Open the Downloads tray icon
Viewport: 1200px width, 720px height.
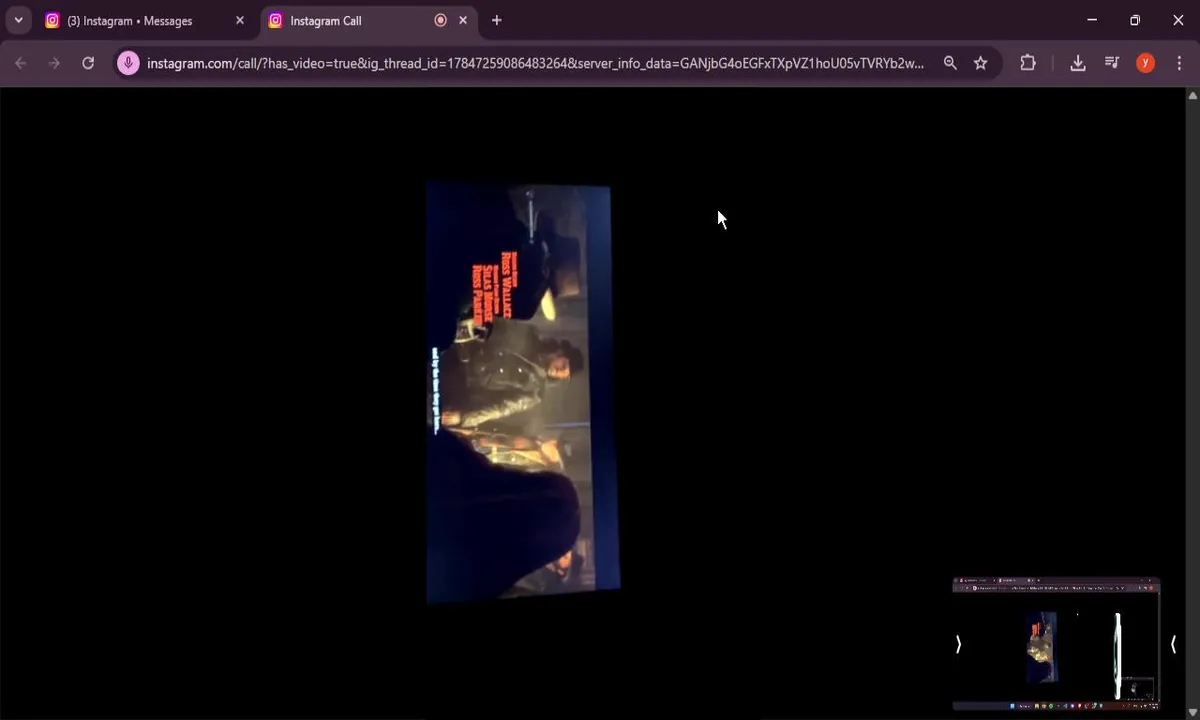1078,63
